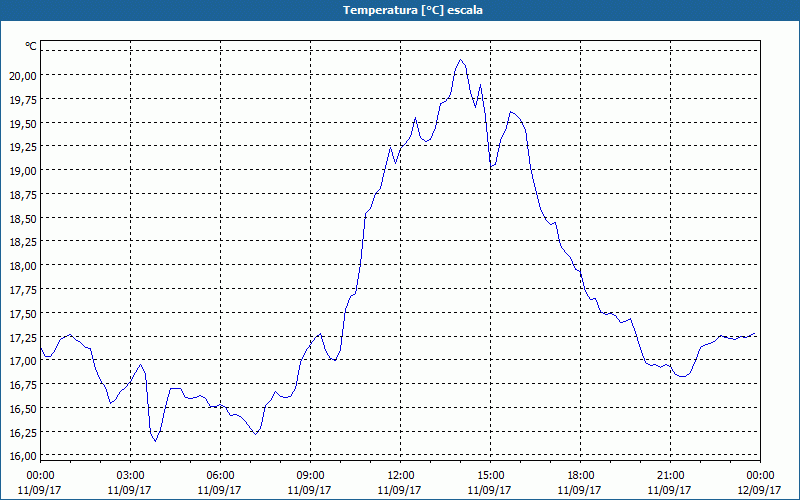Click the 15:00 time axis label
Viewport: 800px width, 500px height.
point(490,476)
